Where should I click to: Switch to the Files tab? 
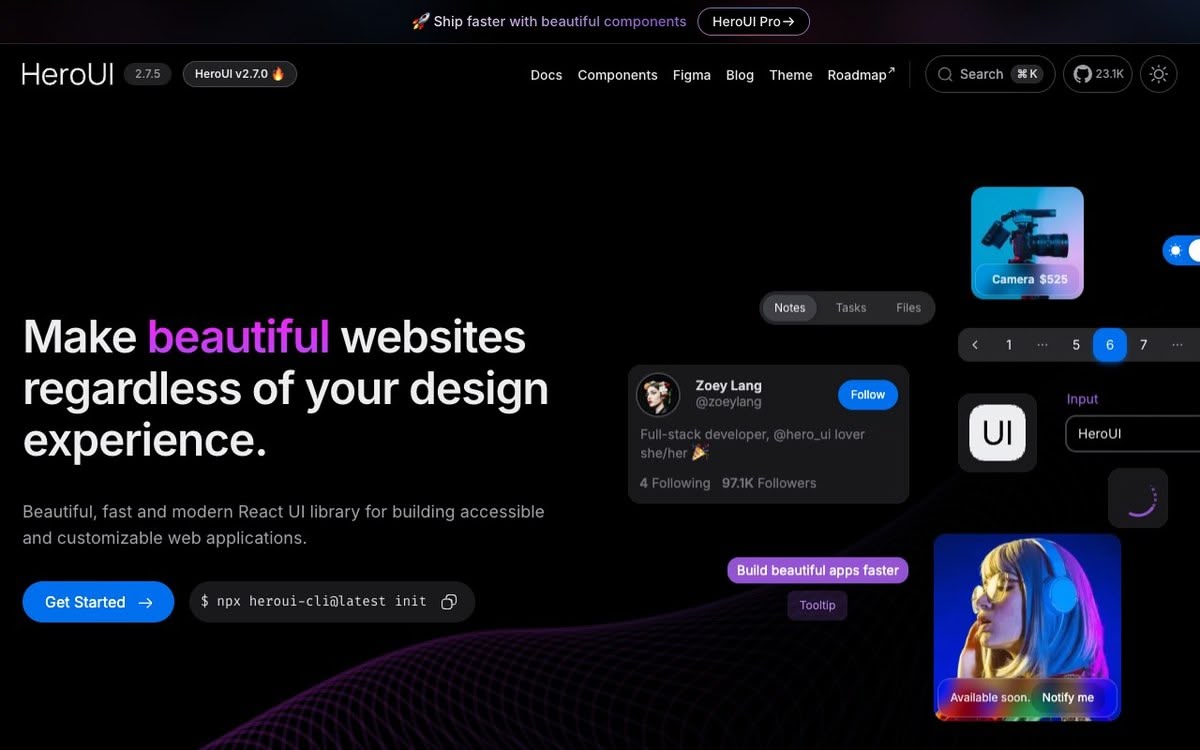909,308
